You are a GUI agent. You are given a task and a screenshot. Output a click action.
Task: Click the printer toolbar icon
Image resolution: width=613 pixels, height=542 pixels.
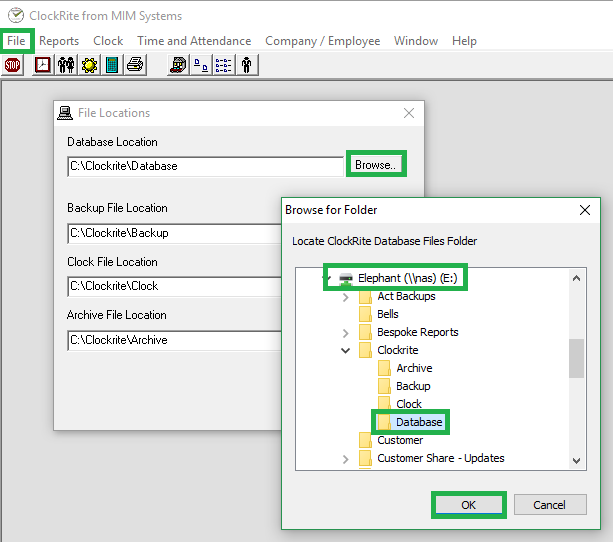(135, 65)
